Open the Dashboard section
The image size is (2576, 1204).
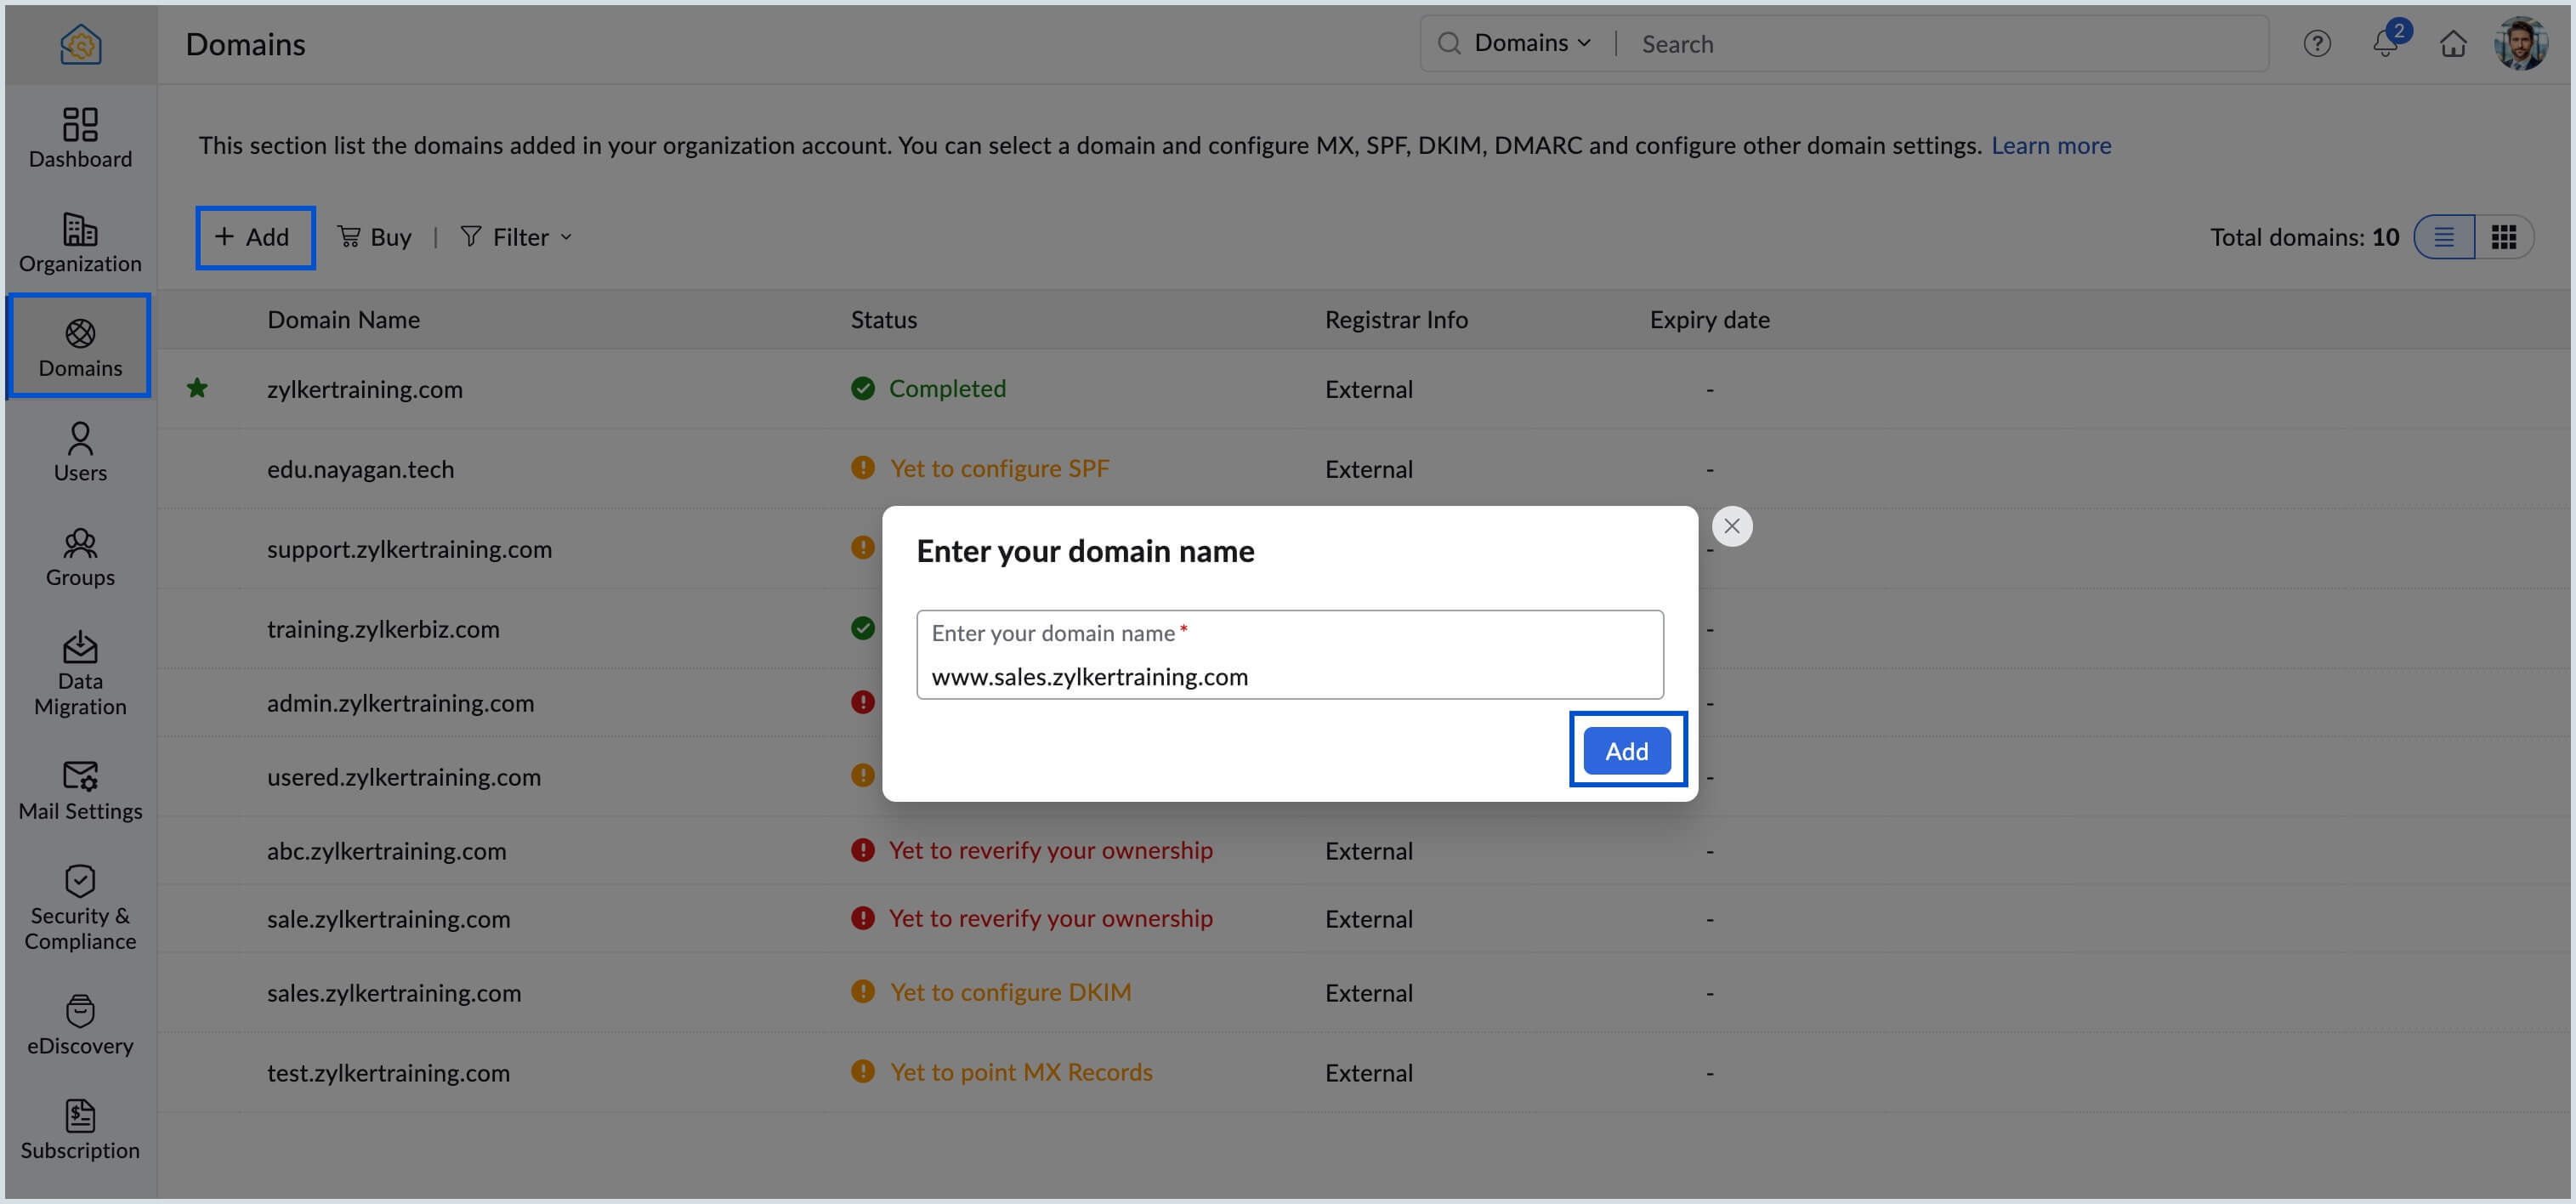[x=79, y=138]
